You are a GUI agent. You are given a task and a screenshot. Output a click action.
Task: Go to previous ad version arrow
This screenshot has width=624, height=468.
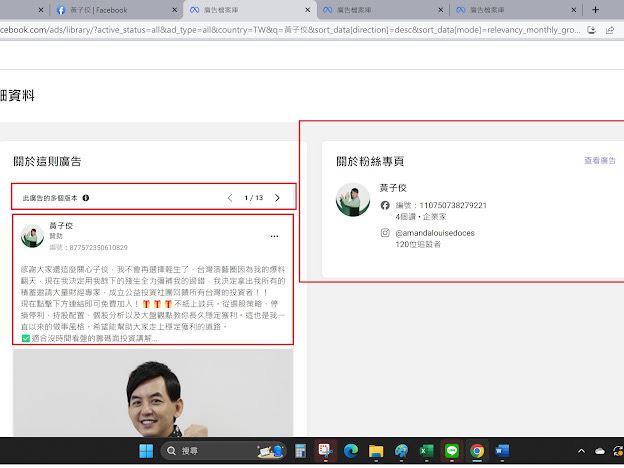point(230,198)
